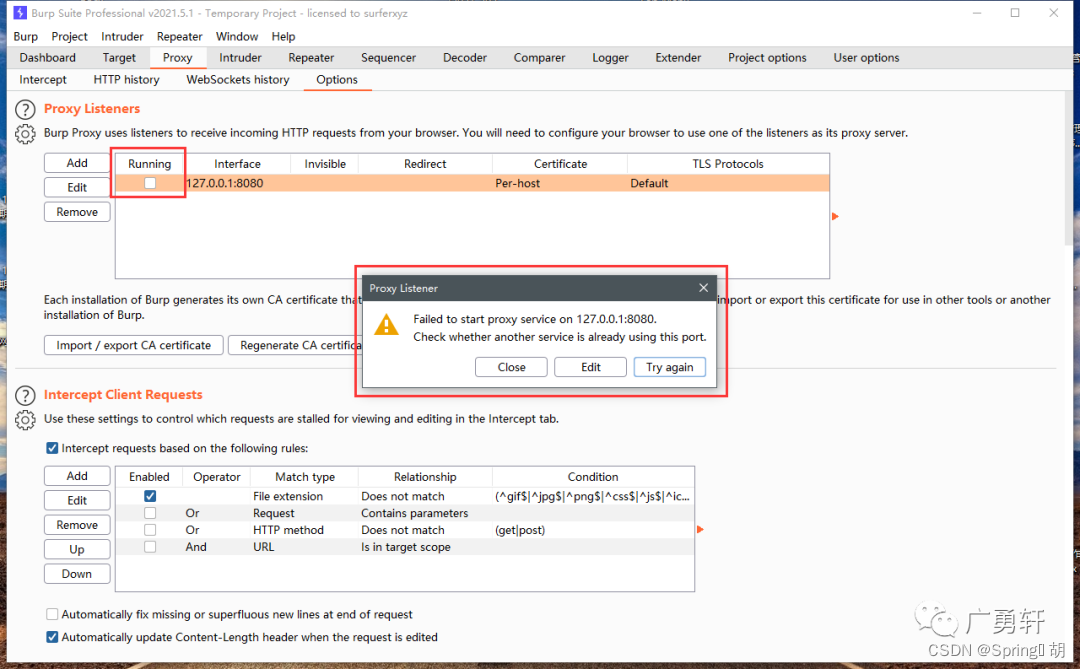This screenshot has width=1080, height=669.
Task: Enable automatically fix missing new lines option
Action: coord(52,614)
